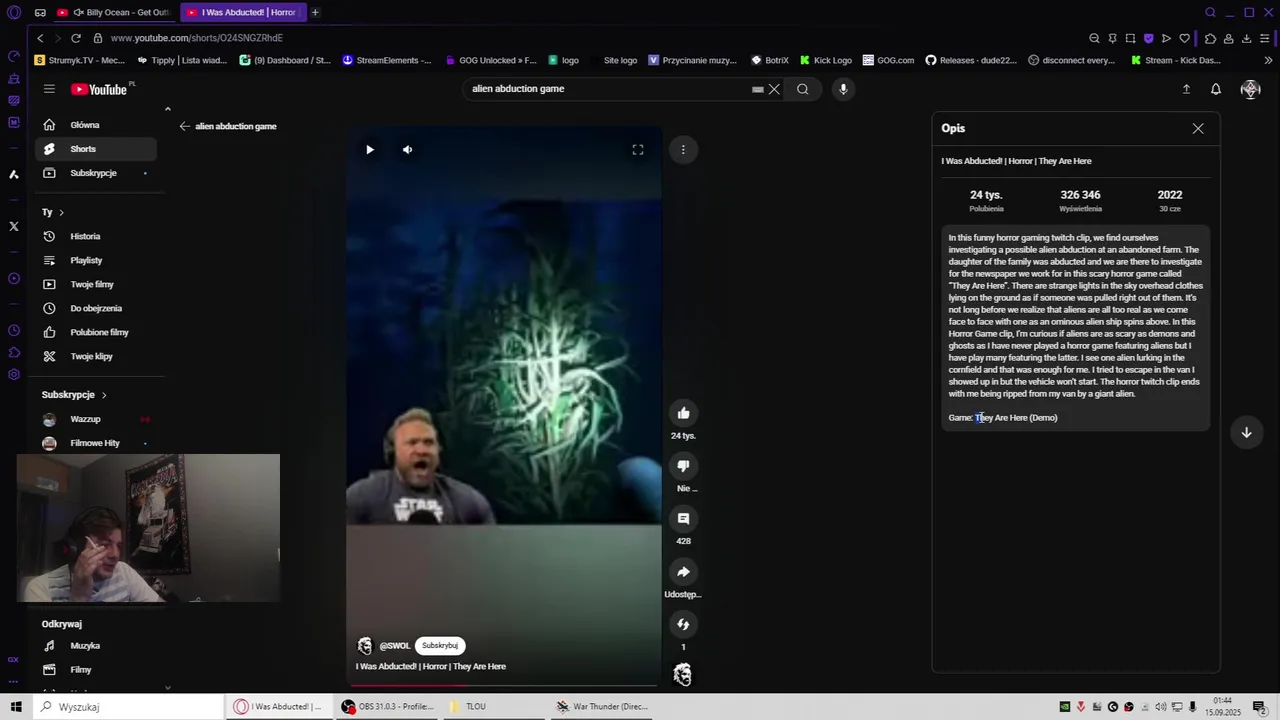Open the Short's three-dot more menu
1280x720 pixels.
point(683,150)
